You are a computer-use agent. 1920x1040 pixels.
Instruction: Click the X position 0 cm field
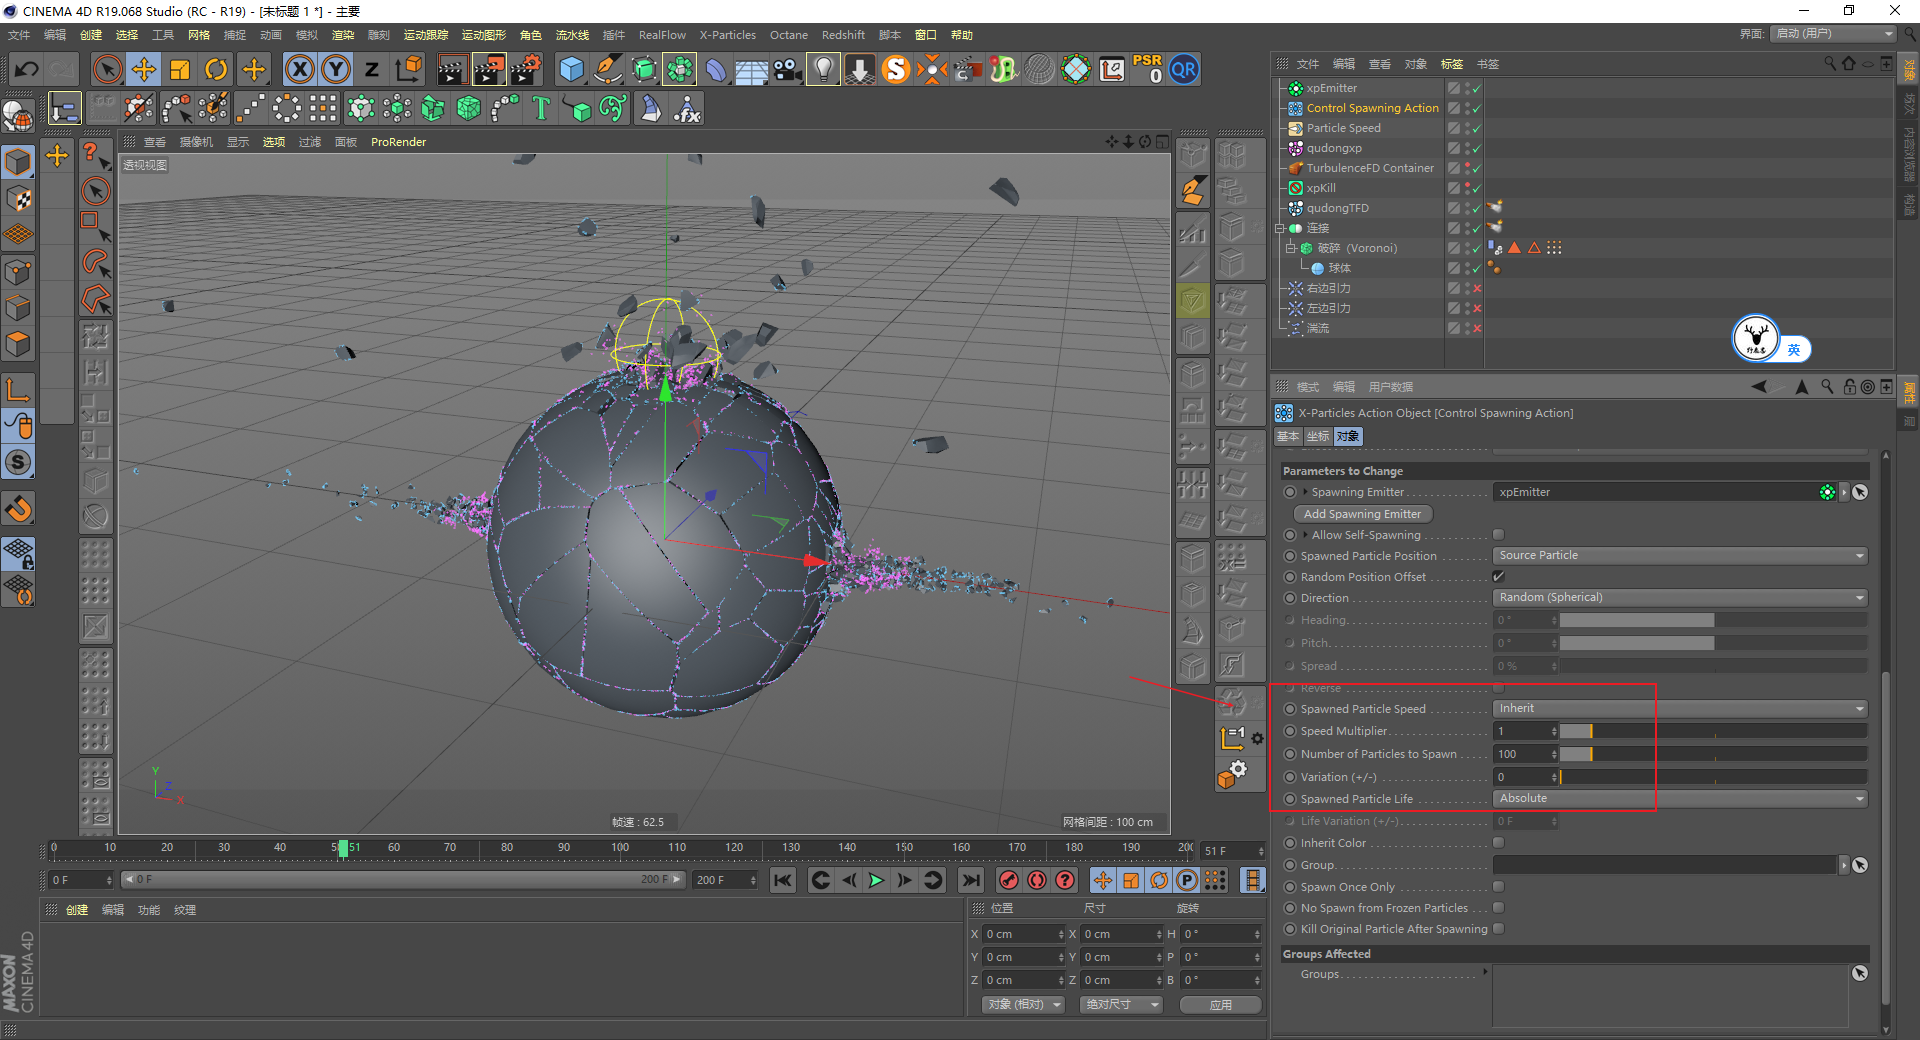click(x=1020, y=934)
